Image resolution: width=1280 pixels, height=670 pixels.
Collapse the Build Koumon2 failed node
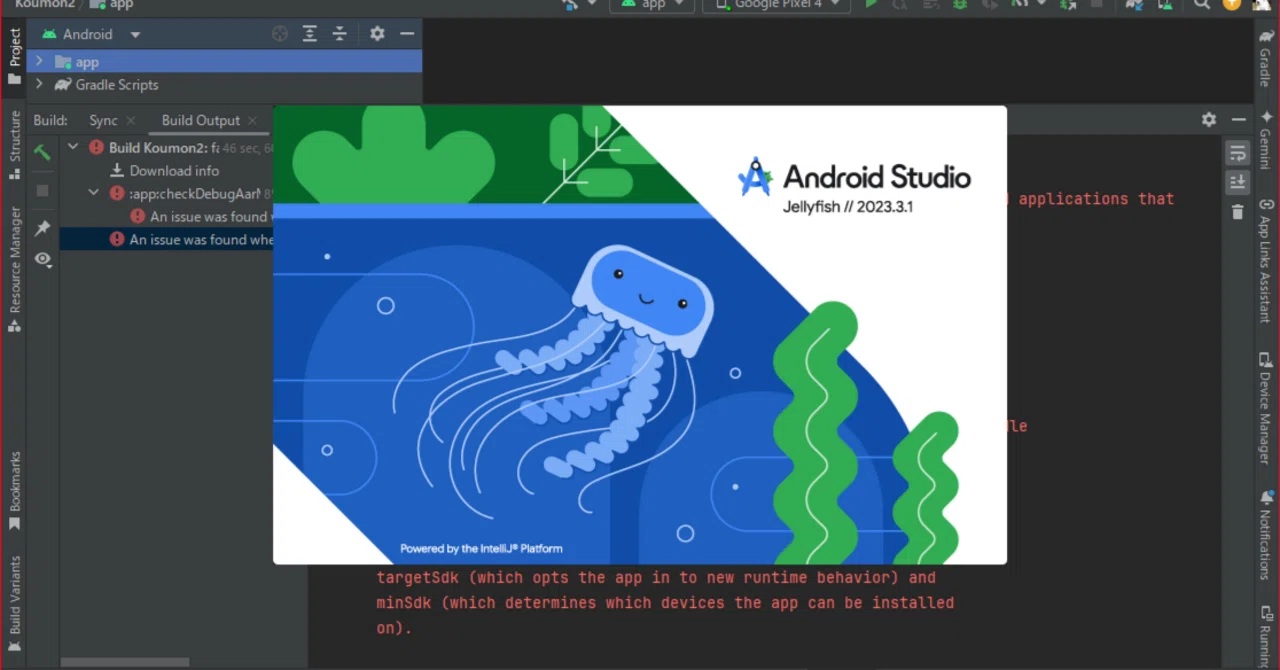(x=73, y=147)
